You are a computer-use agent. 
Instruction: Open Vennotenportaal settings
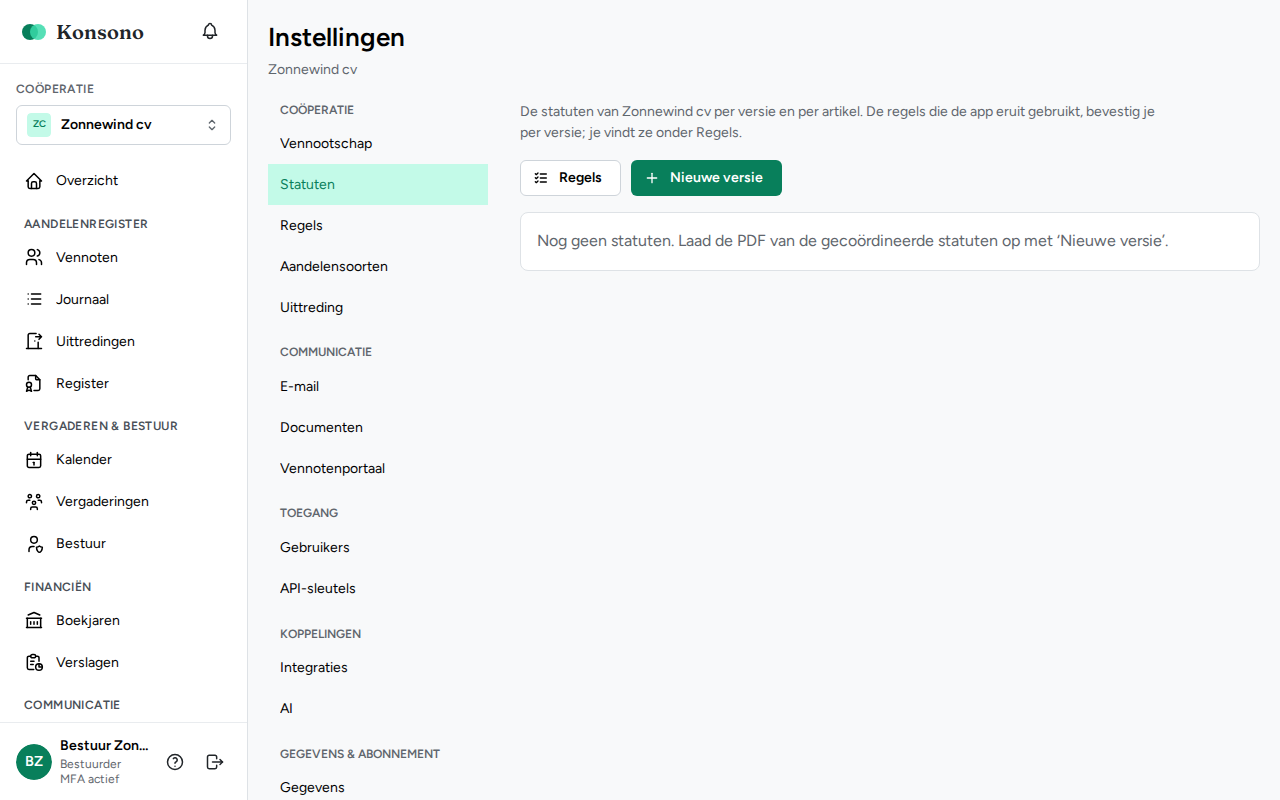(378, 469)
